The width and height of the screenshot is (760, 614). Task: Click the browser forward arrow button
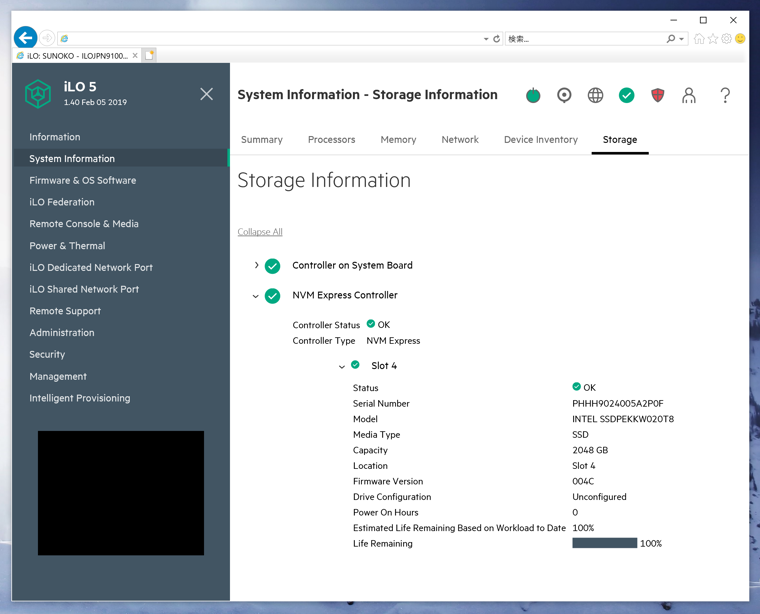pos(47,38)
